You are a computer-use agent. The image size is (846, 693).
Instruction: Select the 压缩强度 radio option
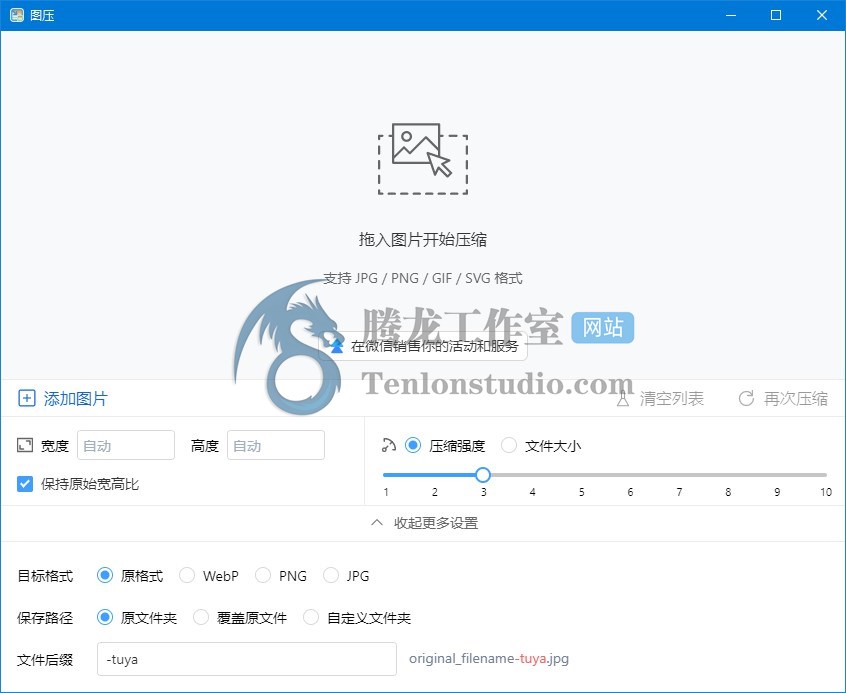(413, 445)
